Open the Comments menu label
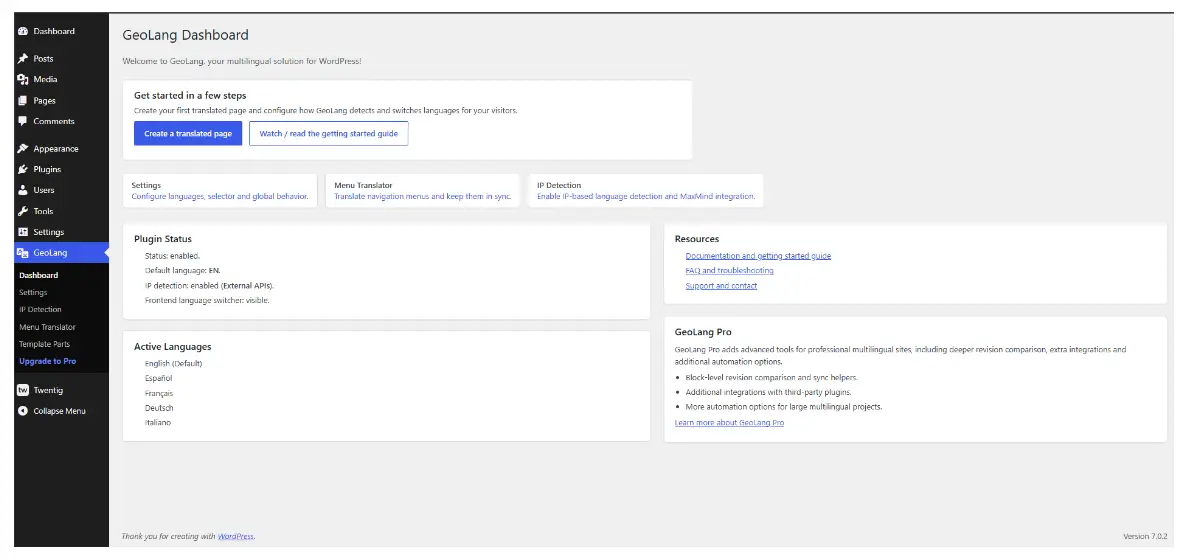Screen dimensions: 1200x560 click(x=54, y=122)
